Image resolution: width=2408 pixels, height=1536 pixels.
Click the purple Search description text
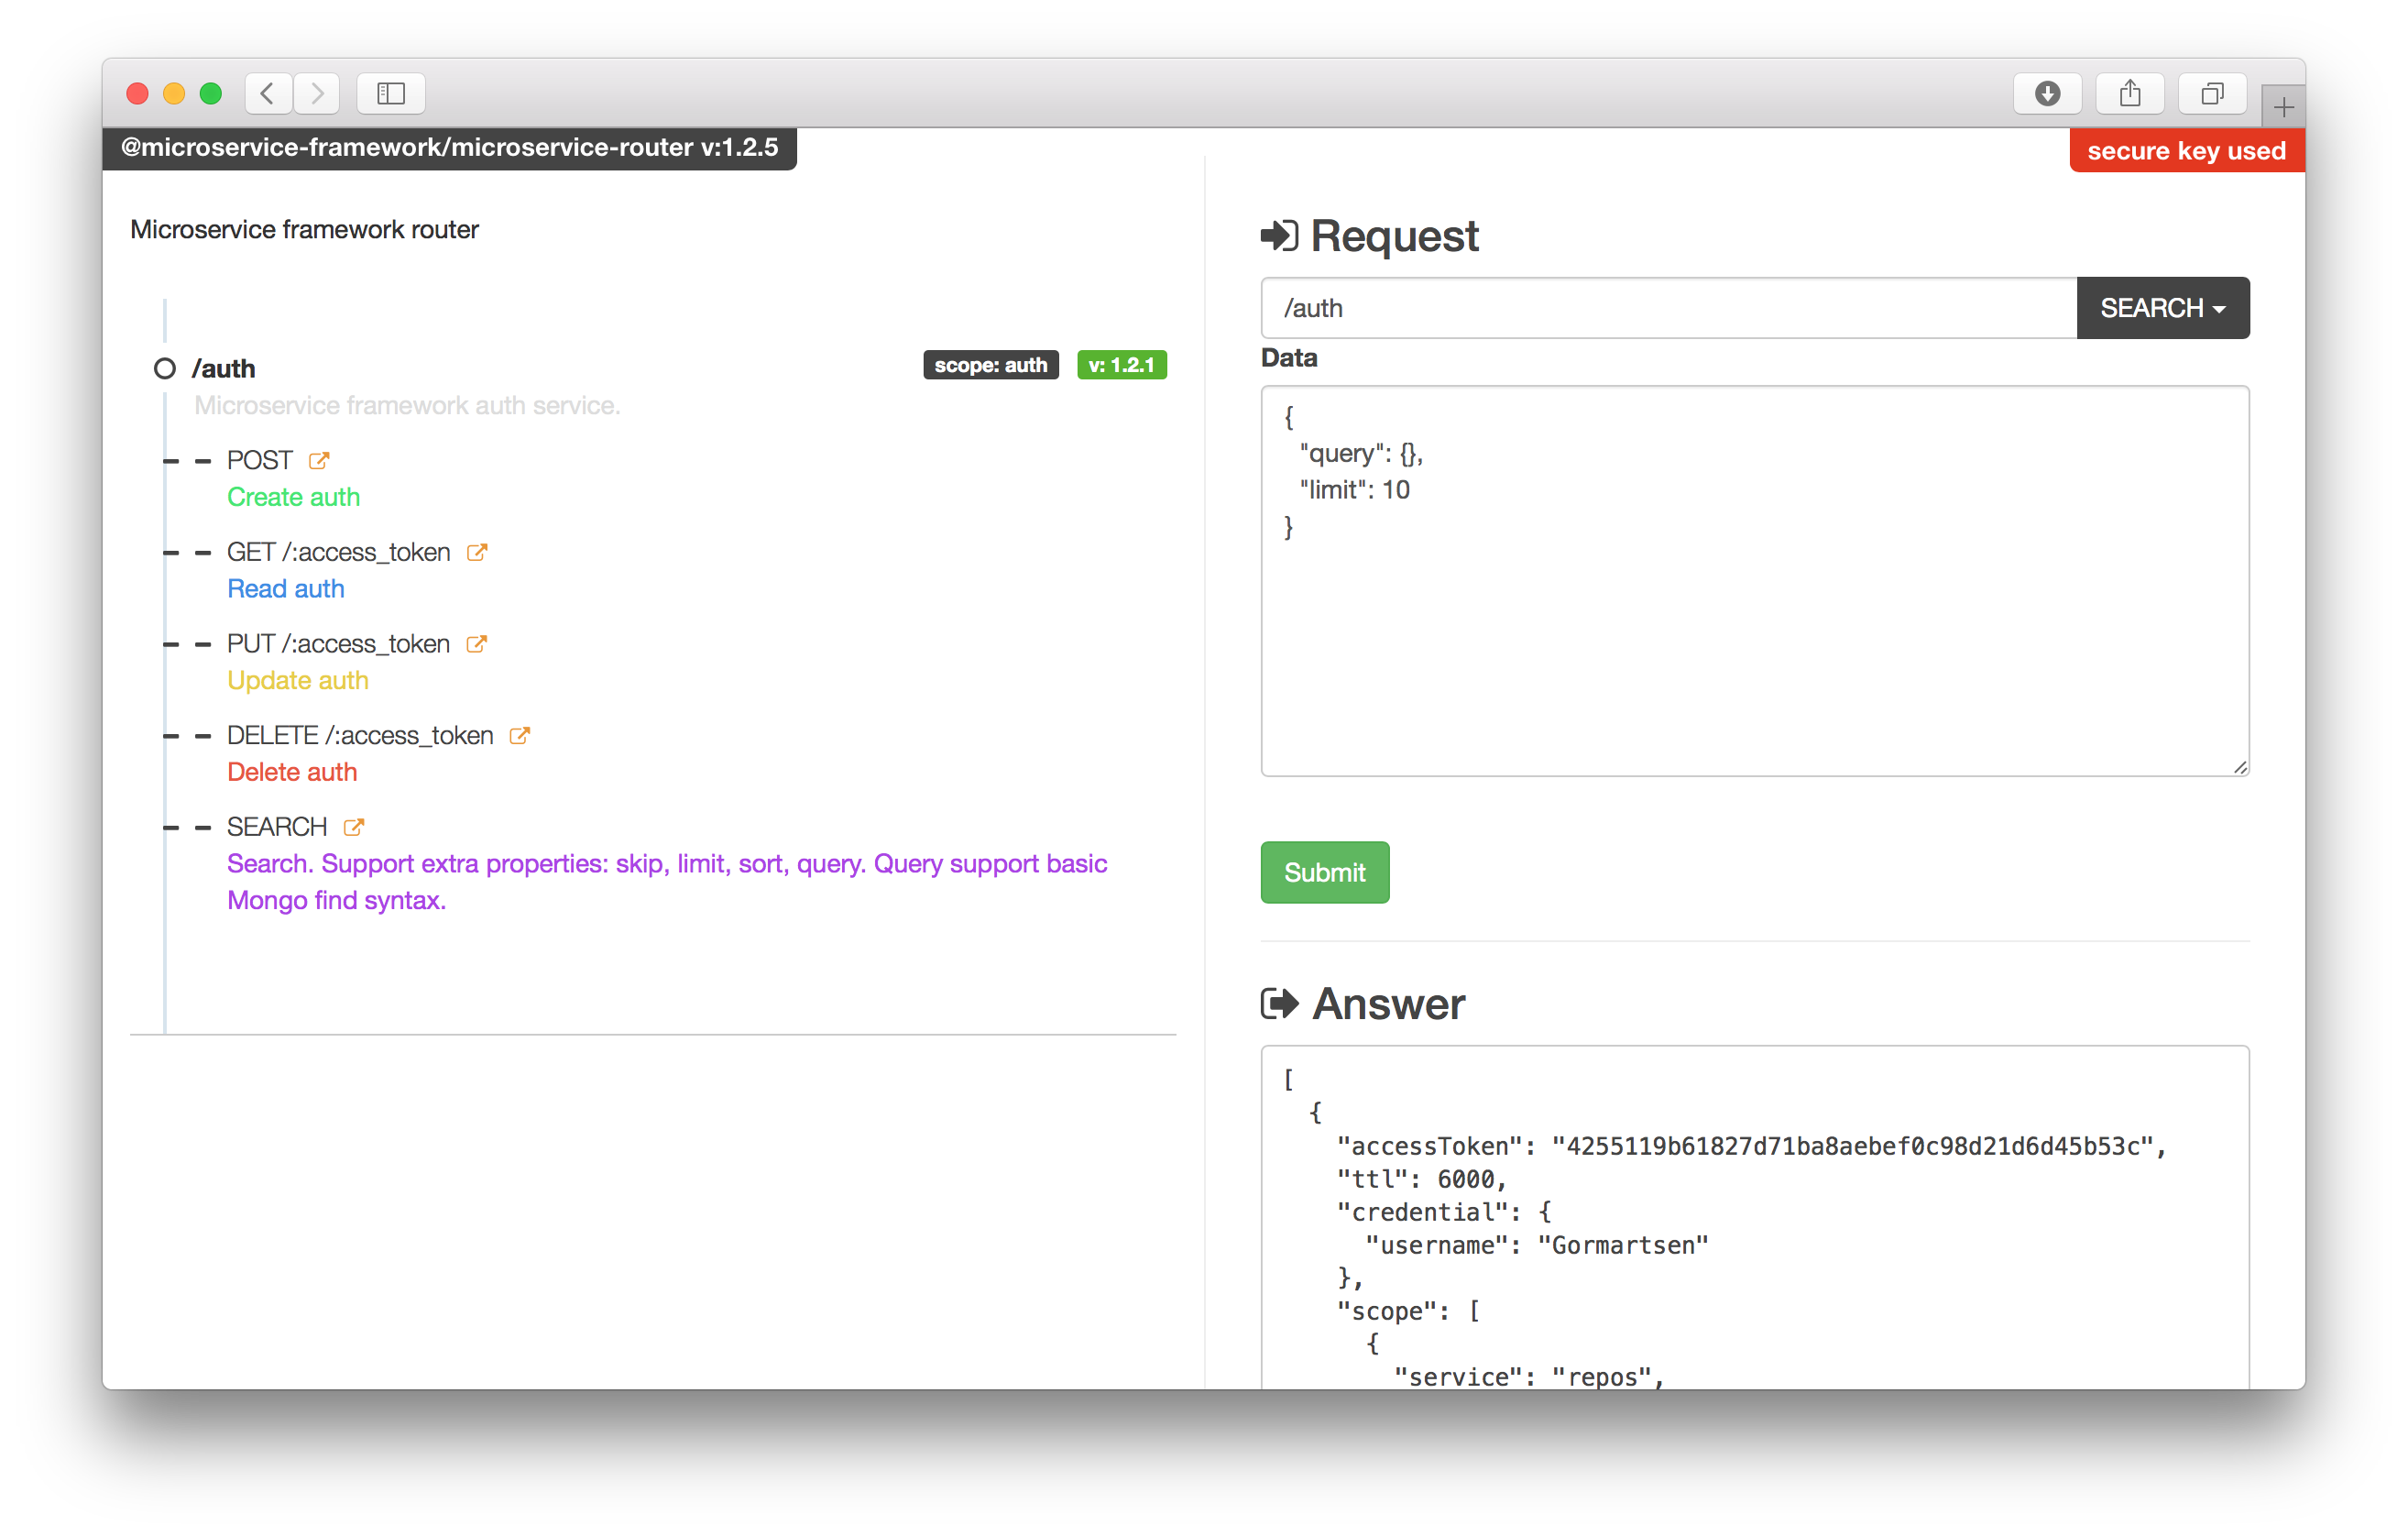667,882
